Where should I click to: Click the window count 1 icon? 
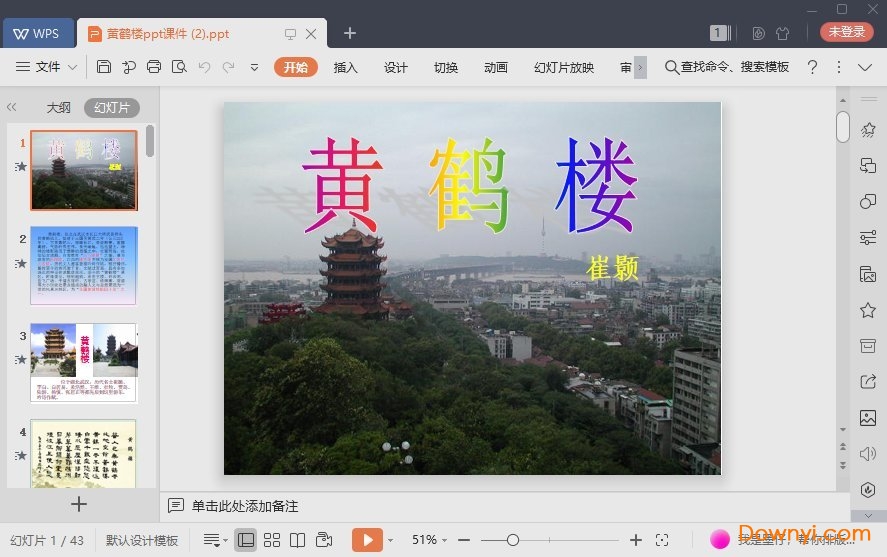(720, 33)
